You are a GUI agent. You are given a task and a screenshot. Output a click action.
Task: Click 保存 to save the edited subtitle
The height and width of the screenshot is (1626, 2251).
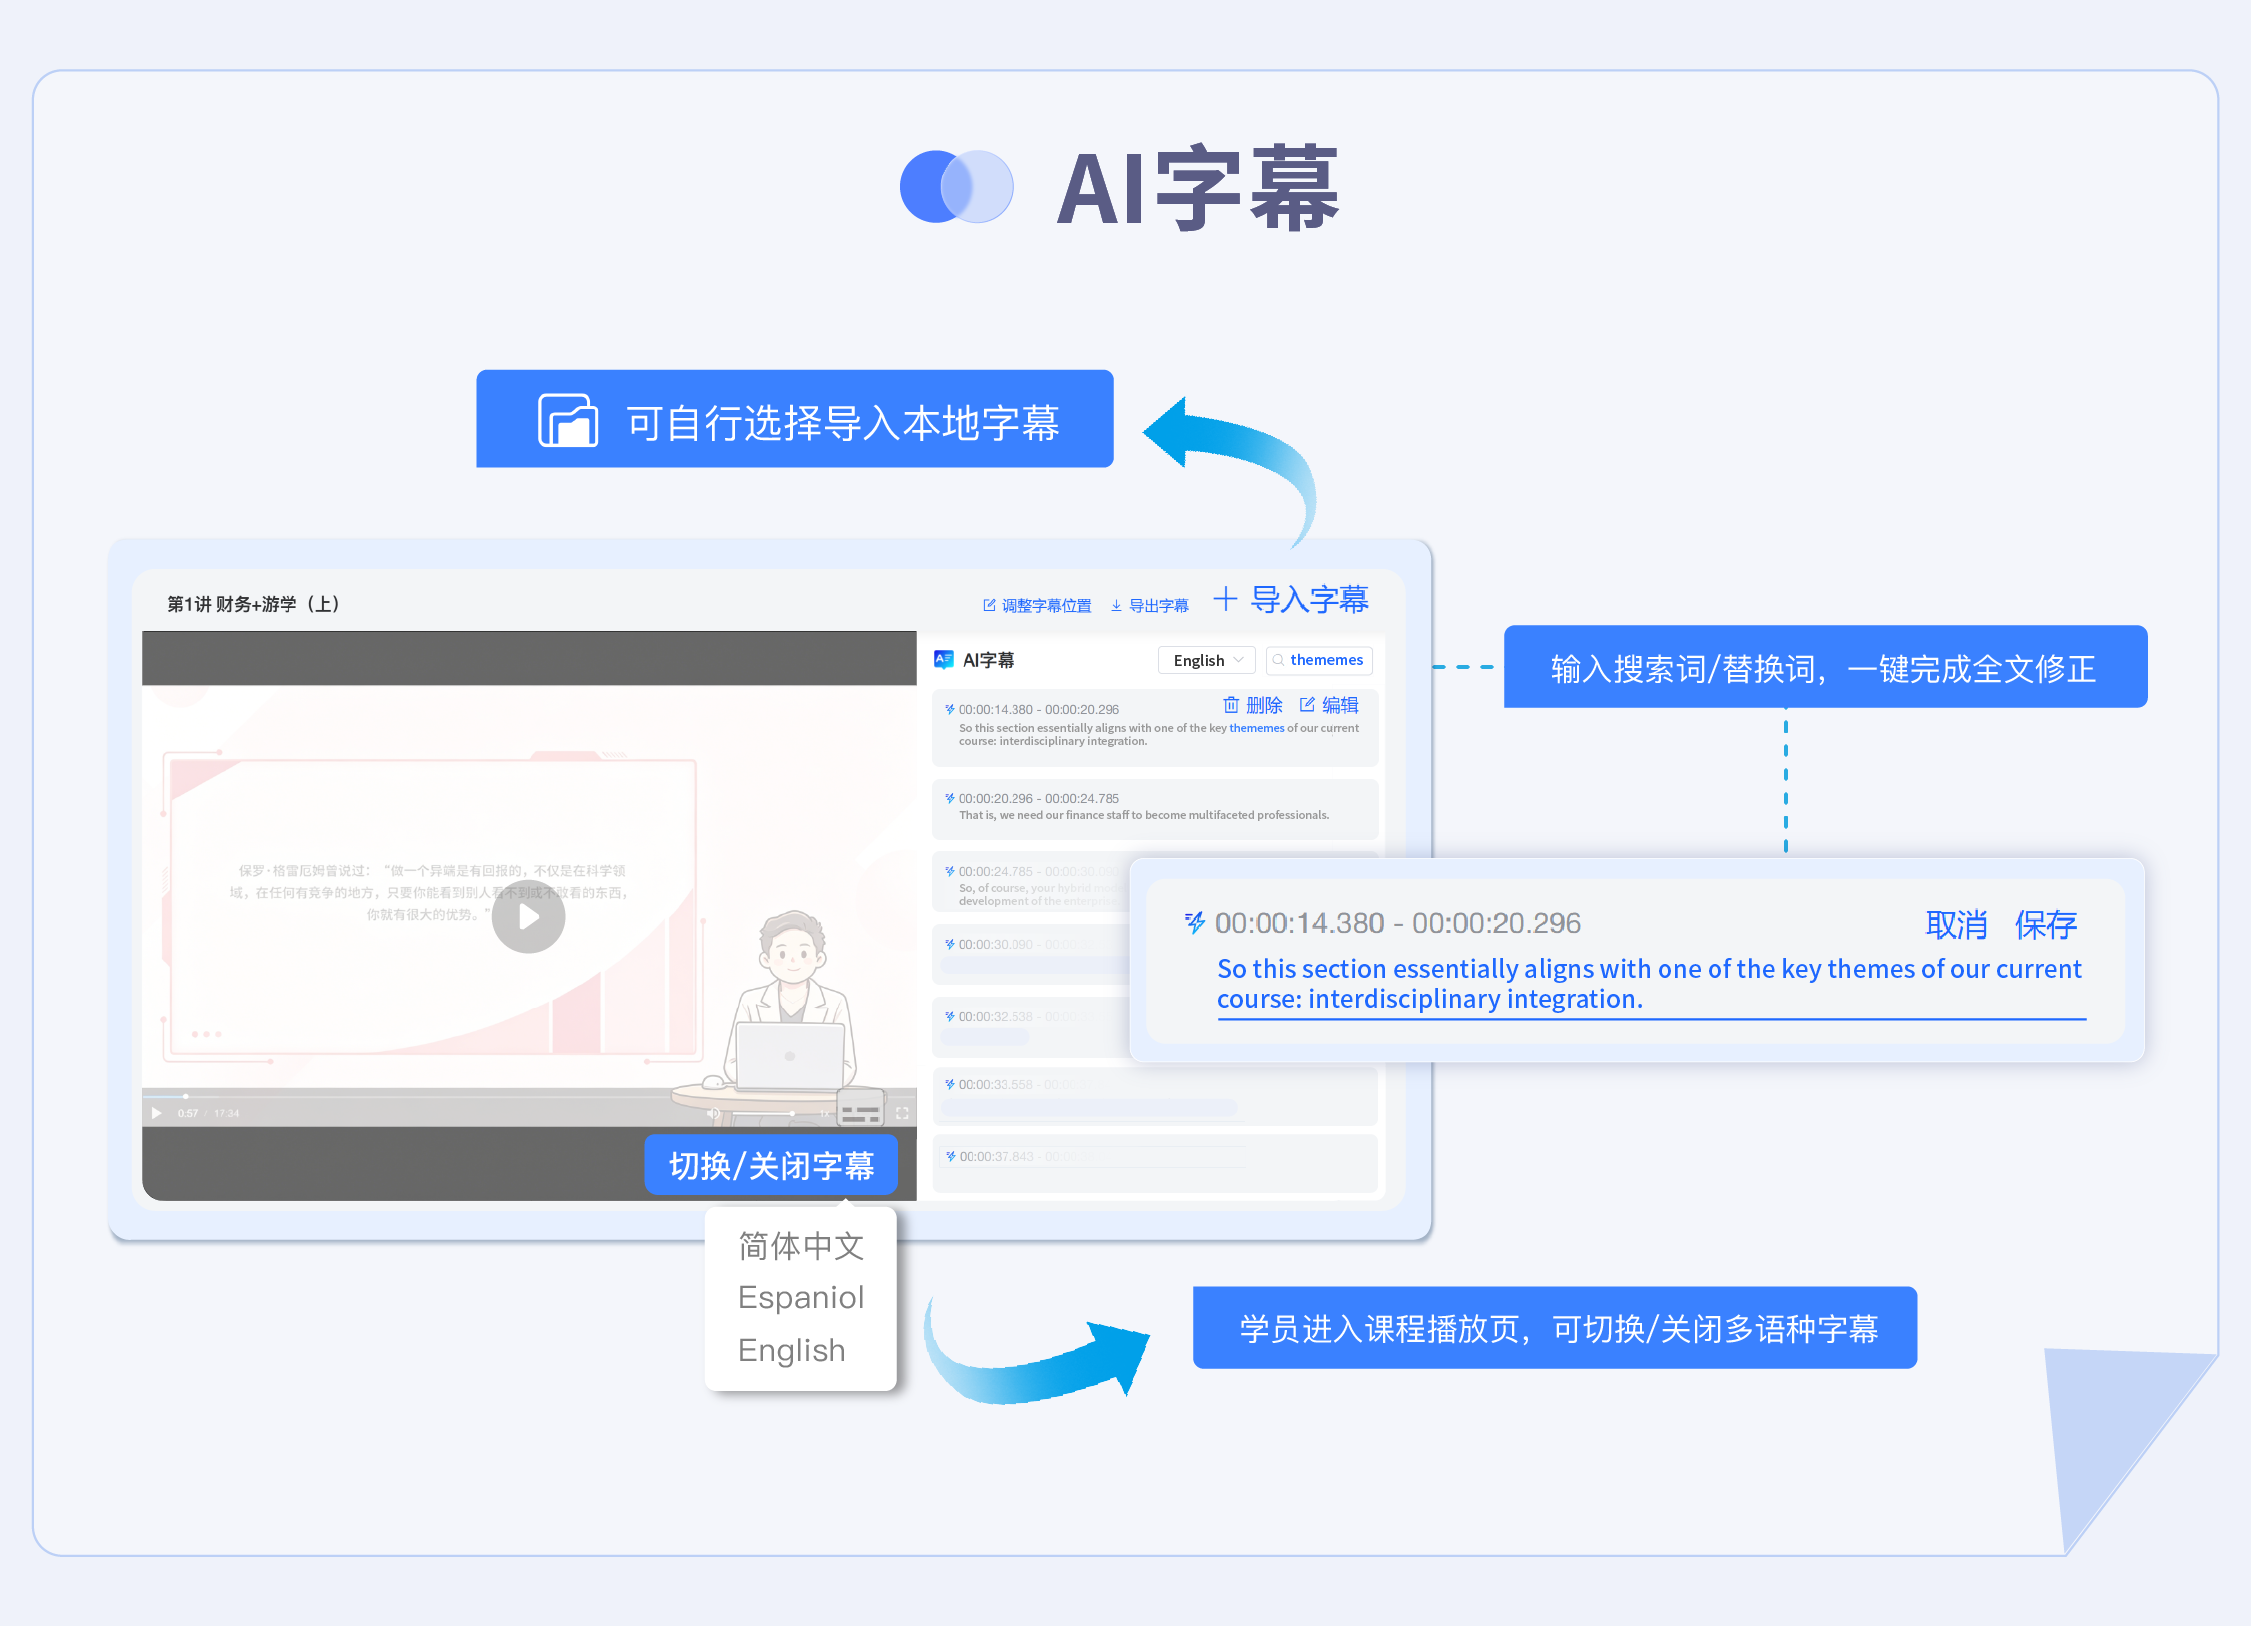(x=2045, y=925)
